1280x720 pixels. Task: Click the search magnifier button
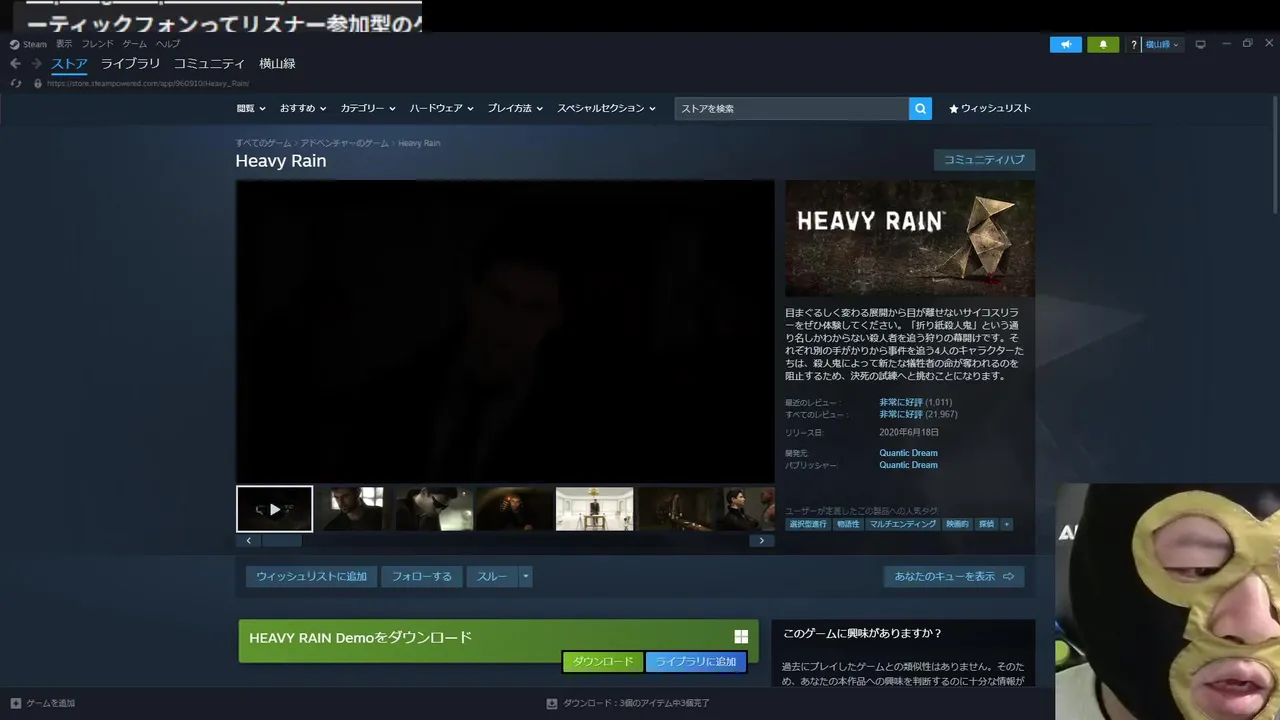pyautogui.click(x=920, y=108)
